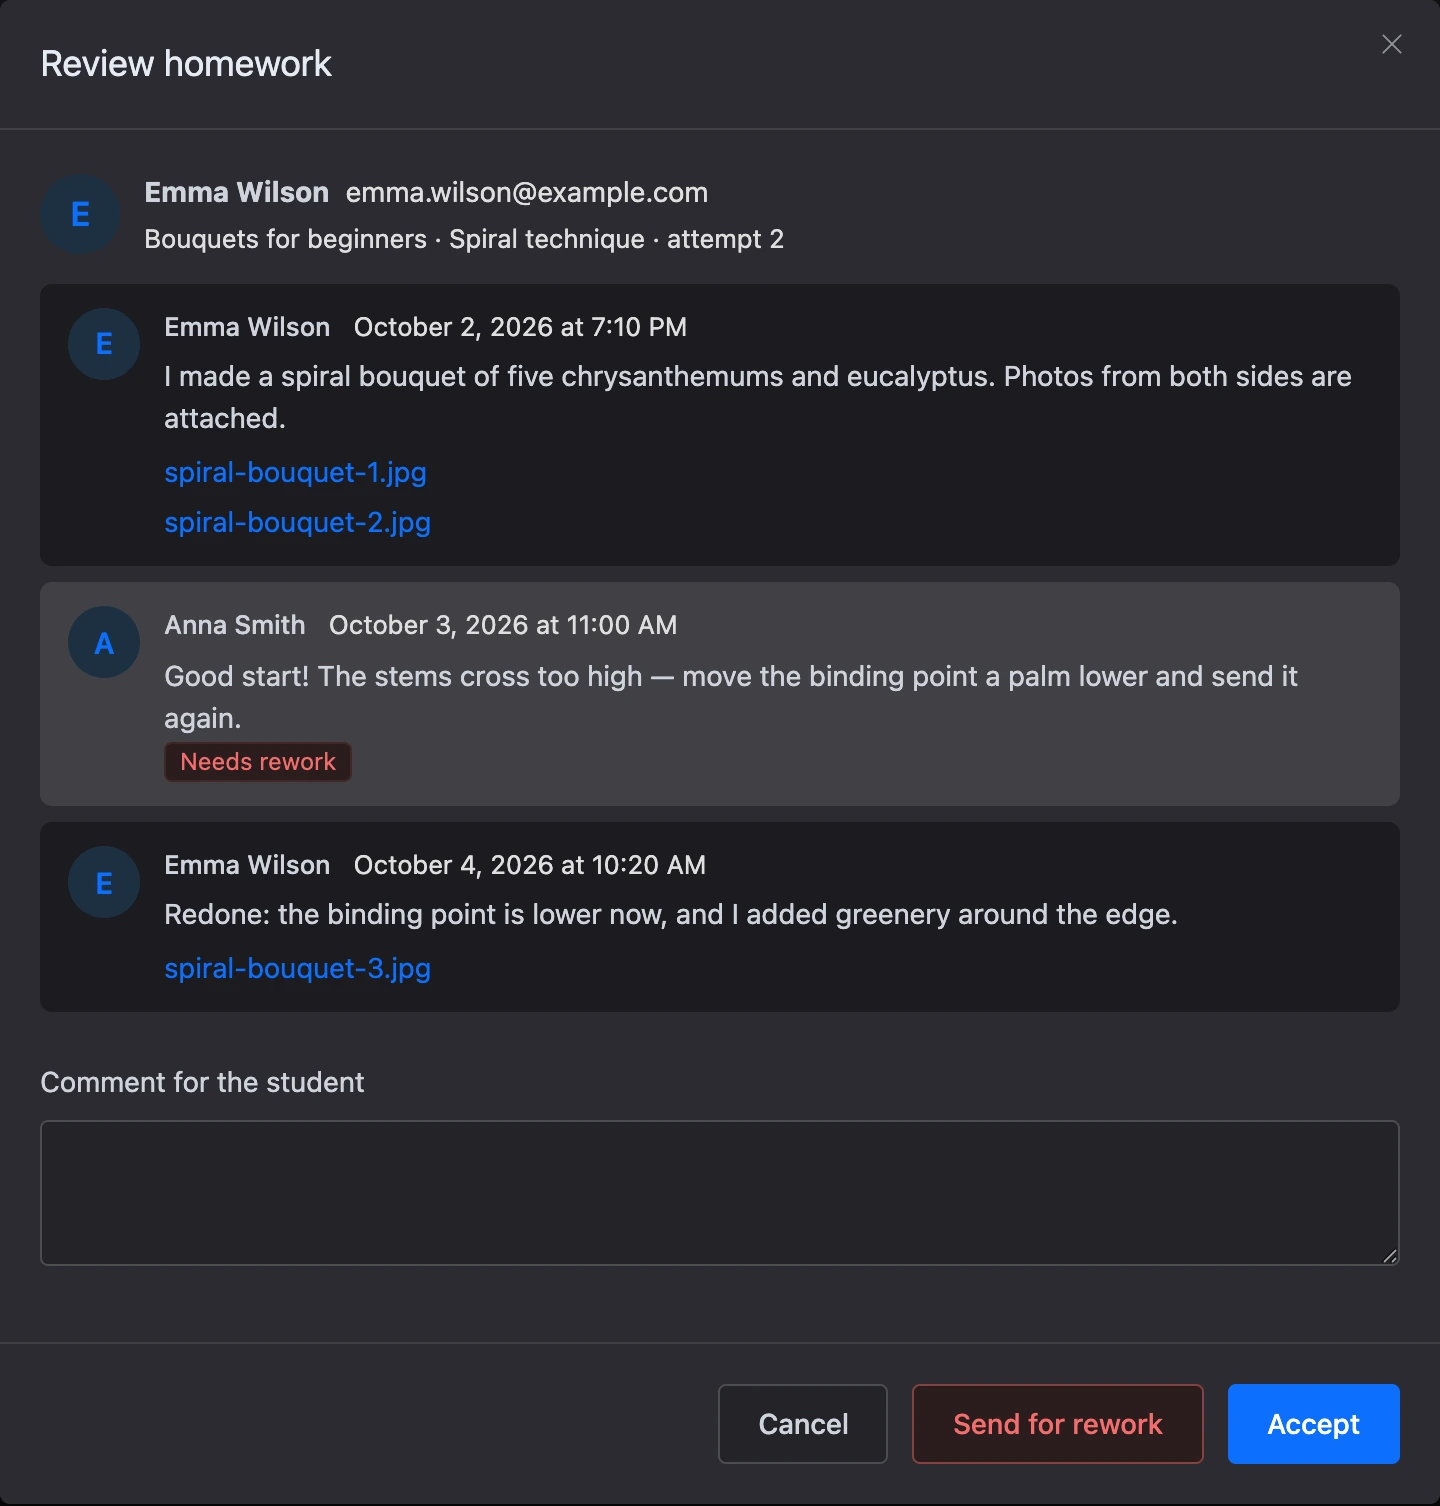Click the Review homework title
The width and height of the screenshot is (1440, 1506).
click(186, 64)
